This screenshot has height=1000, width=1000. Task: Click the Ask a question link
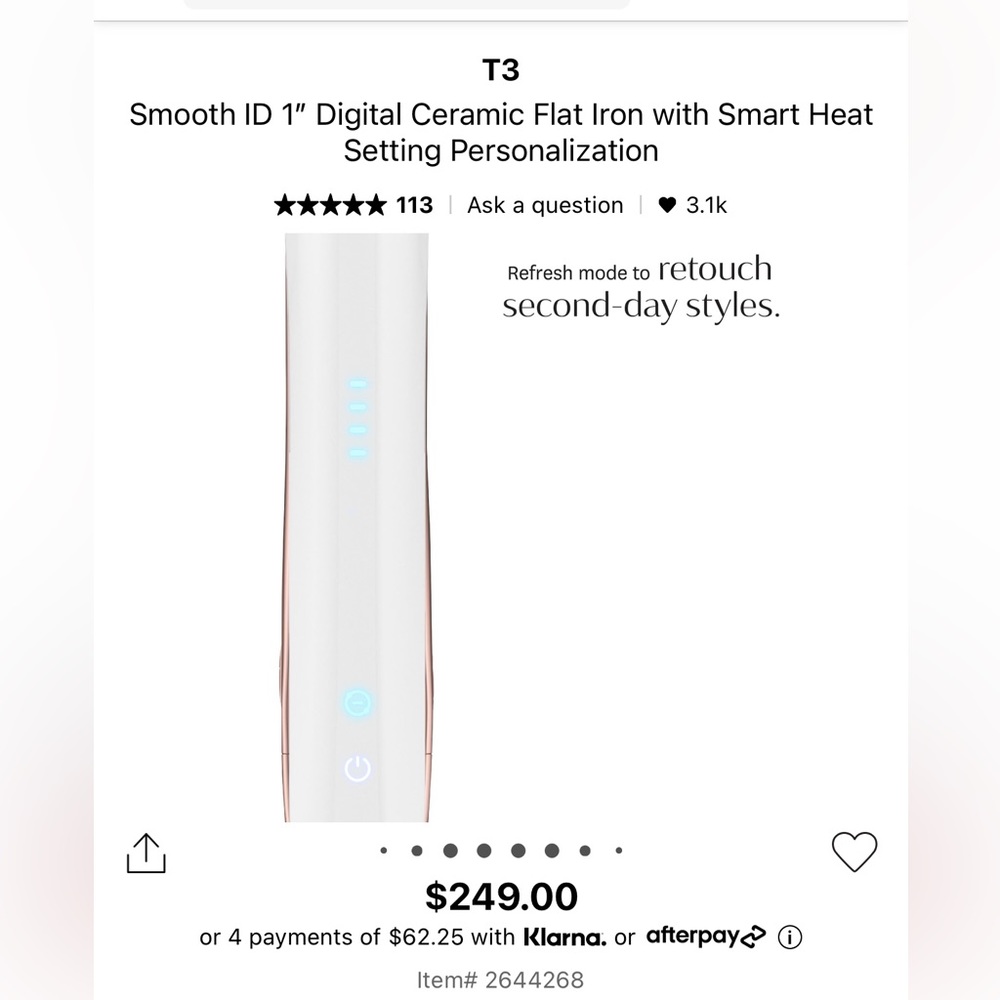point(545,206)
